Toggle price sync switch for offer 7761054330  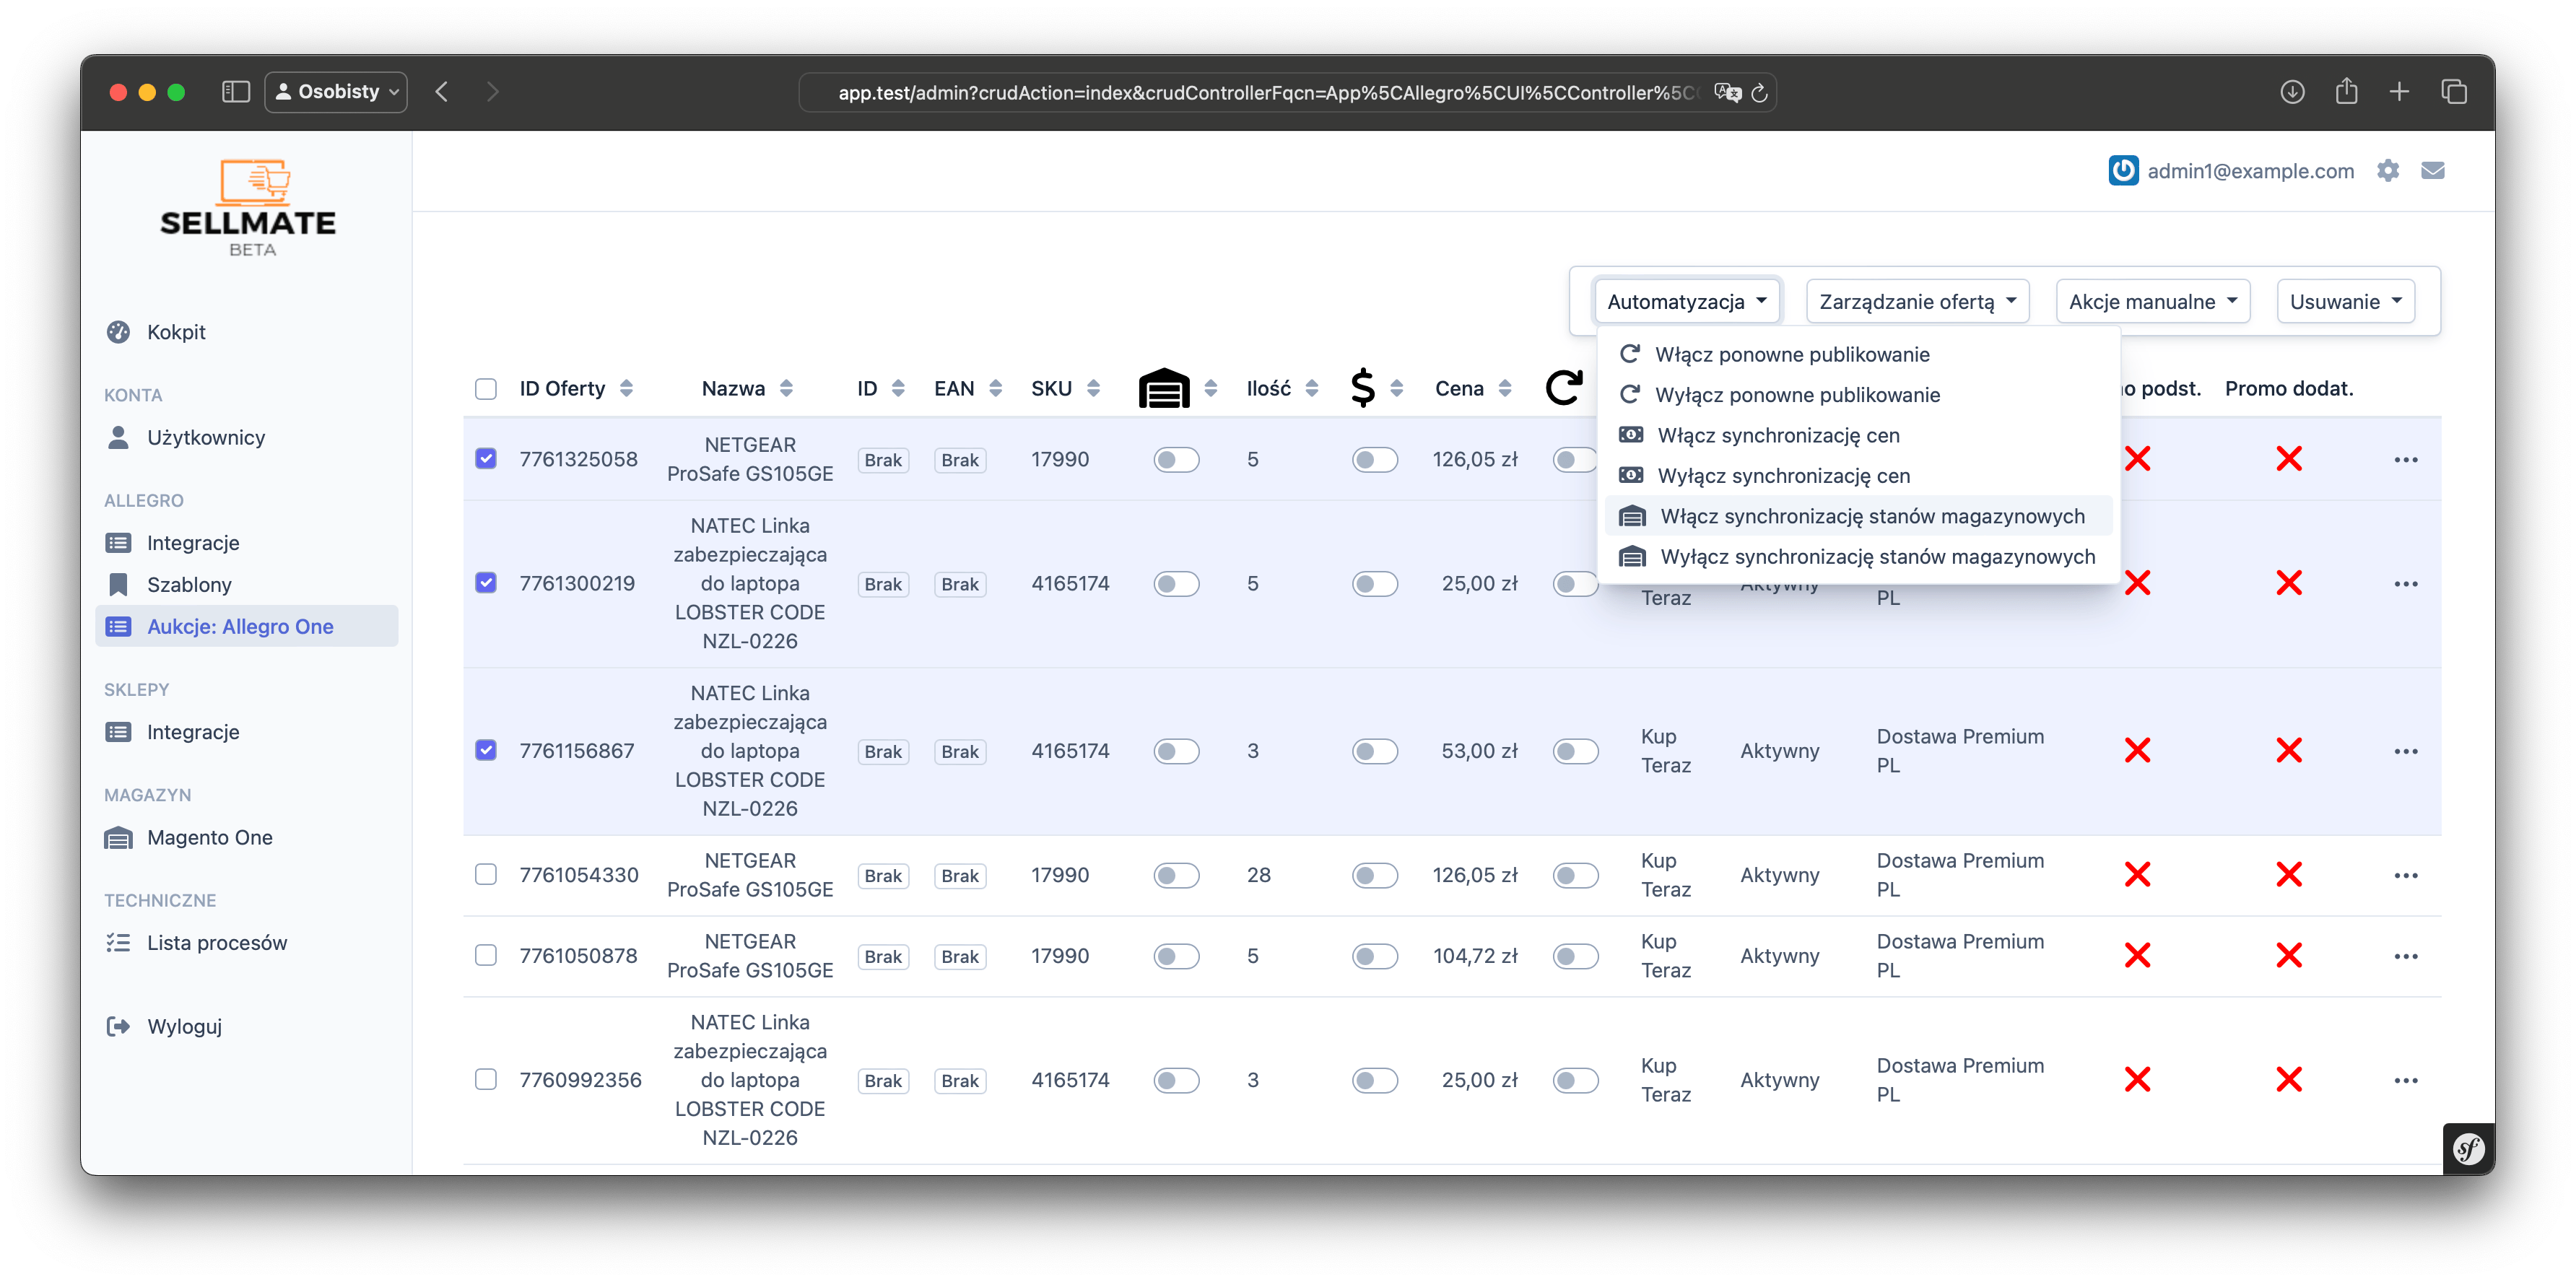[1374, 875]
